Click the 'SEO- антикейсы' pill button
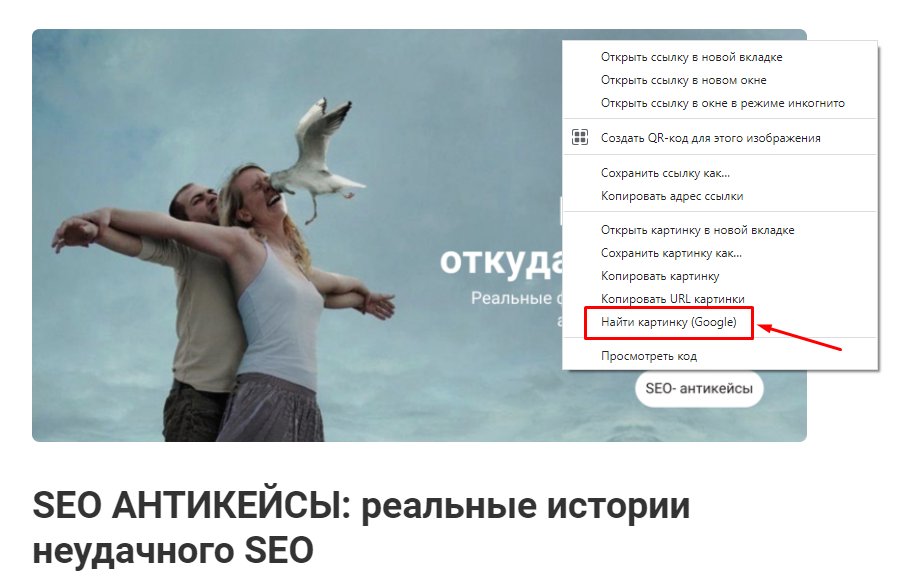Image resolution: width=917 pixels, height=584 pixels. 698,390
